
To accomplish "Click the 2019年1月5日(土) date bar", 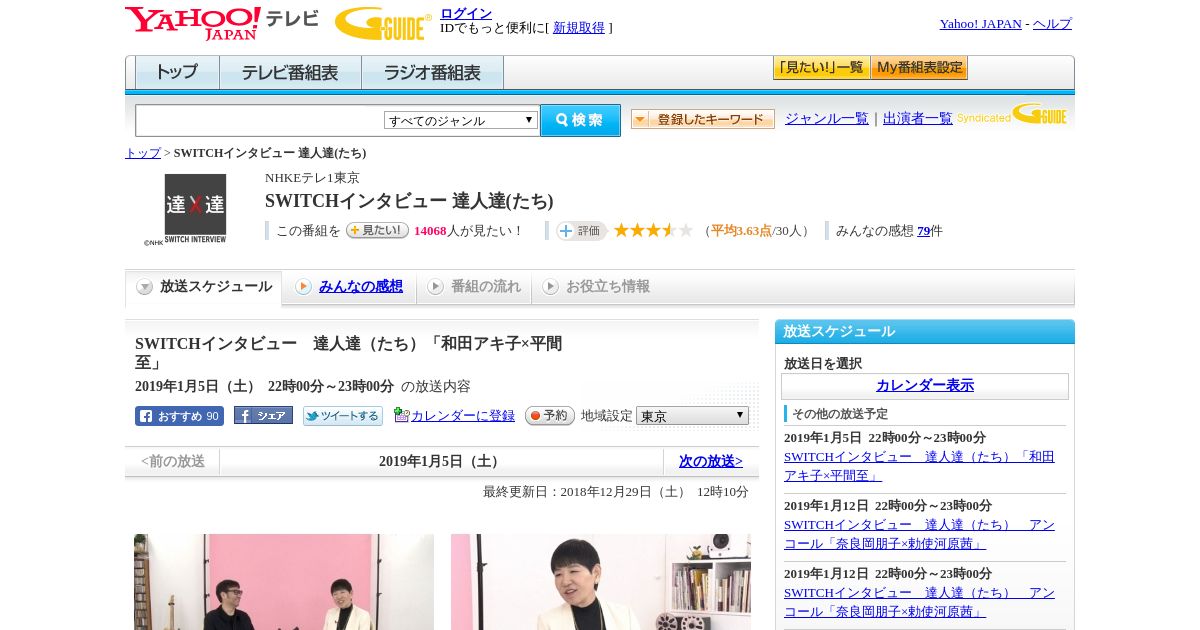I will [441, 461].
